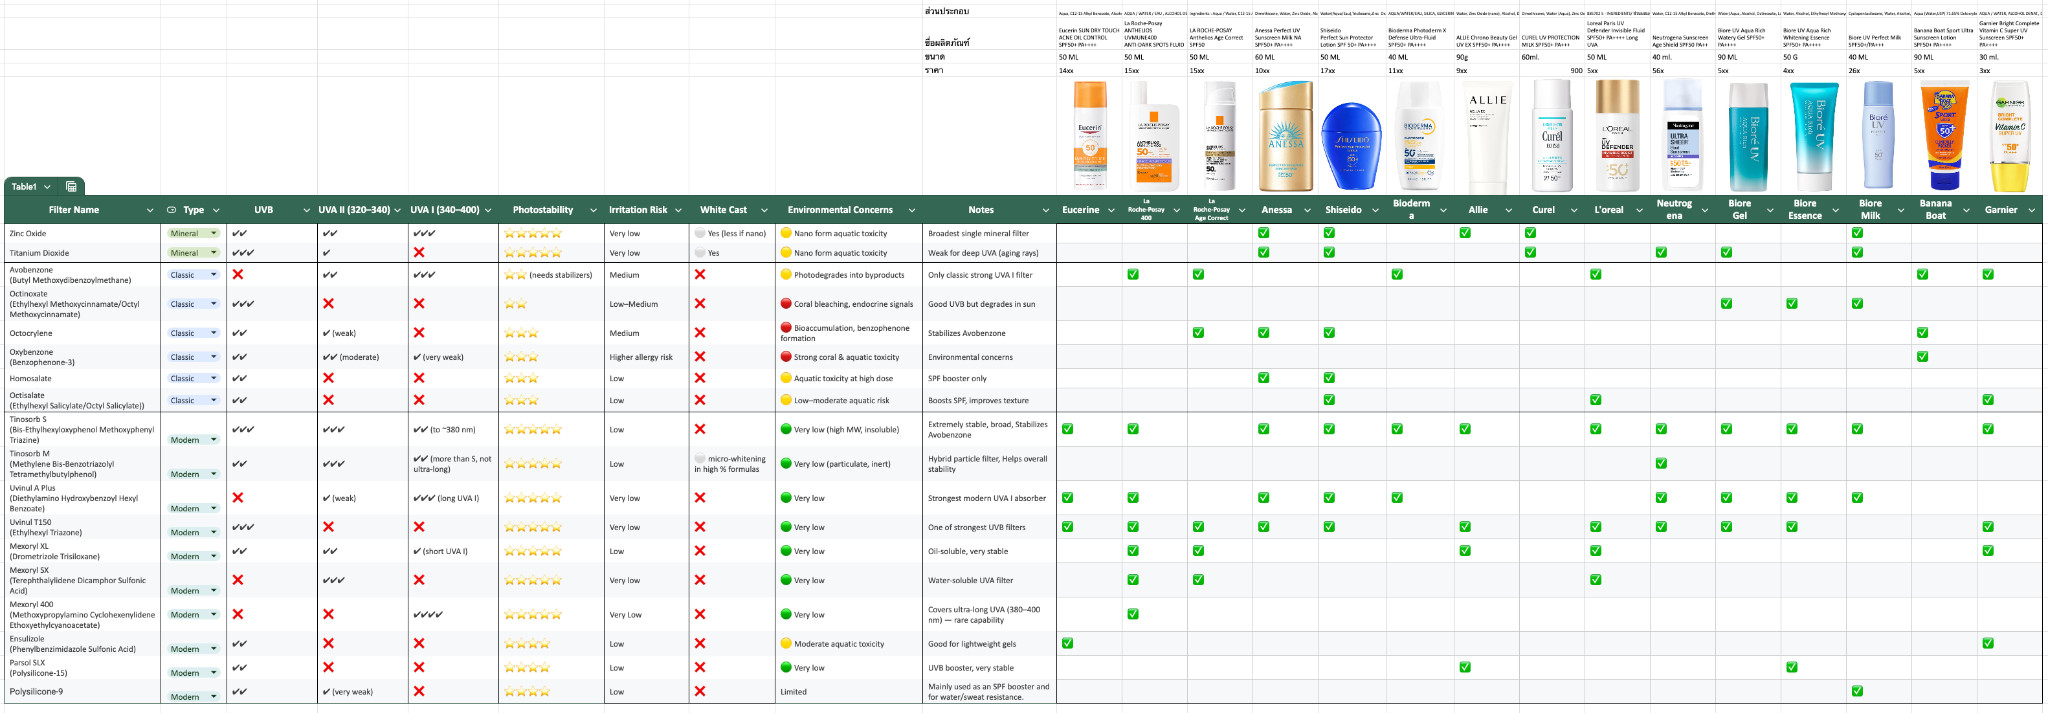Open the Garnier column filter arrow
Image resolution: width=2048 pixels, height=713 pixels.
point(2030,210)
